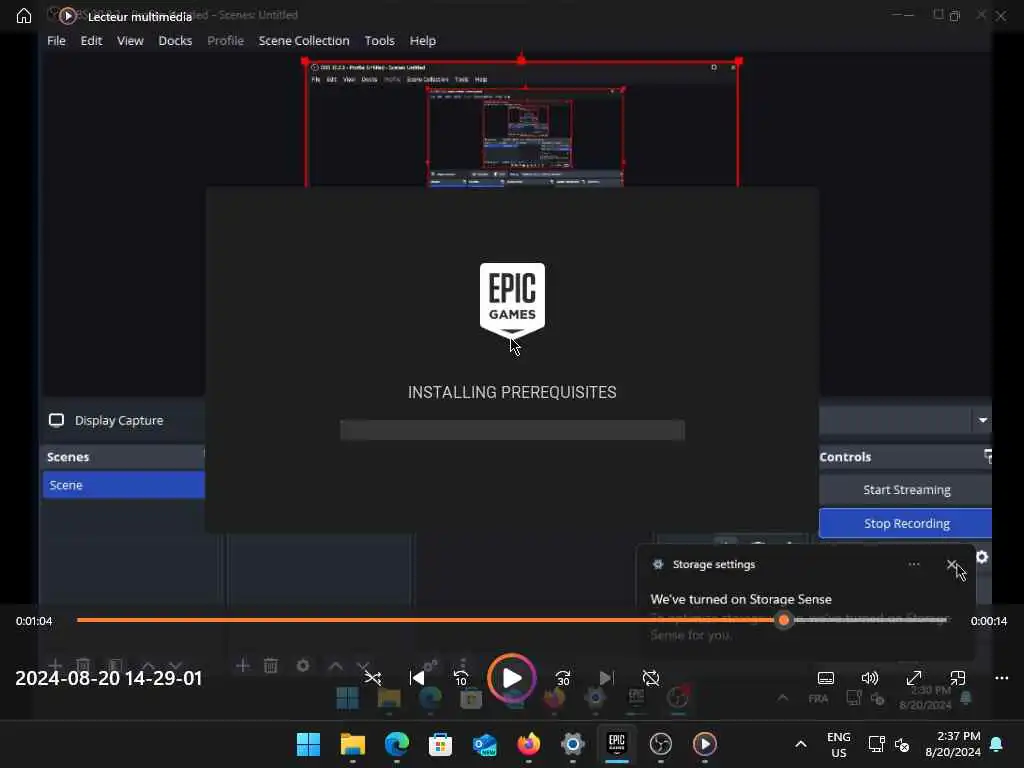1024x768 pixels.
Task: Jump to the next track
Action: pyautogui.click(x=607, y=678)
